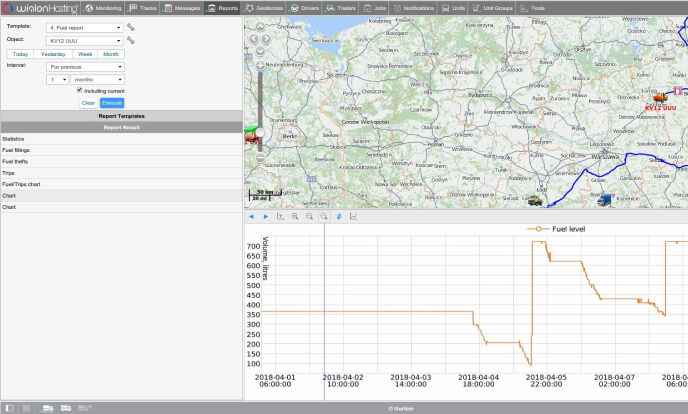
Task: Select Fuel thefts in report results
Action: pyautogui.click(x=122, y=161)
